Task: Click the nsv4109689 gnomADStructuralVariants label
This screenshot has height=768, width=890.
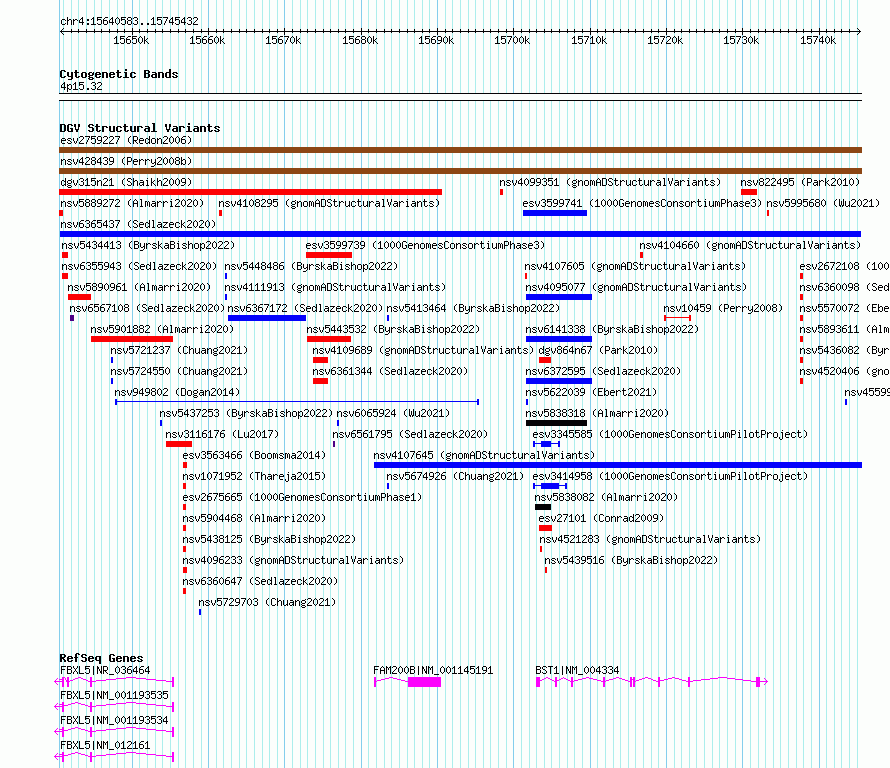Action: (x=423, y=350)
